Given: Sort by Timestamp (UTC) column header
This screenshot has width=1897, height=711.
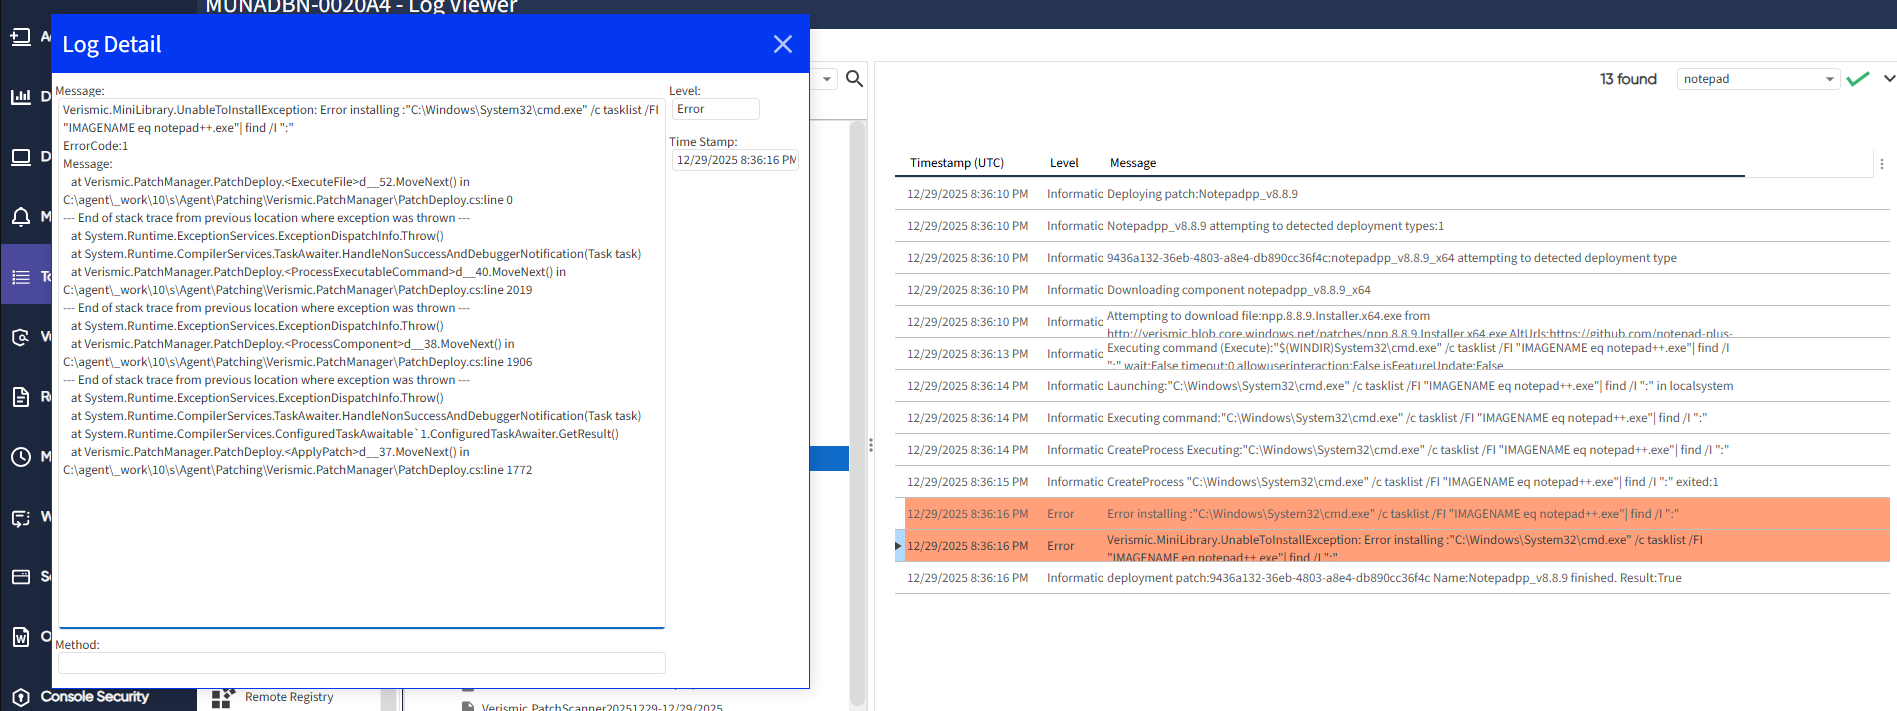Looking at the screenshot, I should click(956, 163).
